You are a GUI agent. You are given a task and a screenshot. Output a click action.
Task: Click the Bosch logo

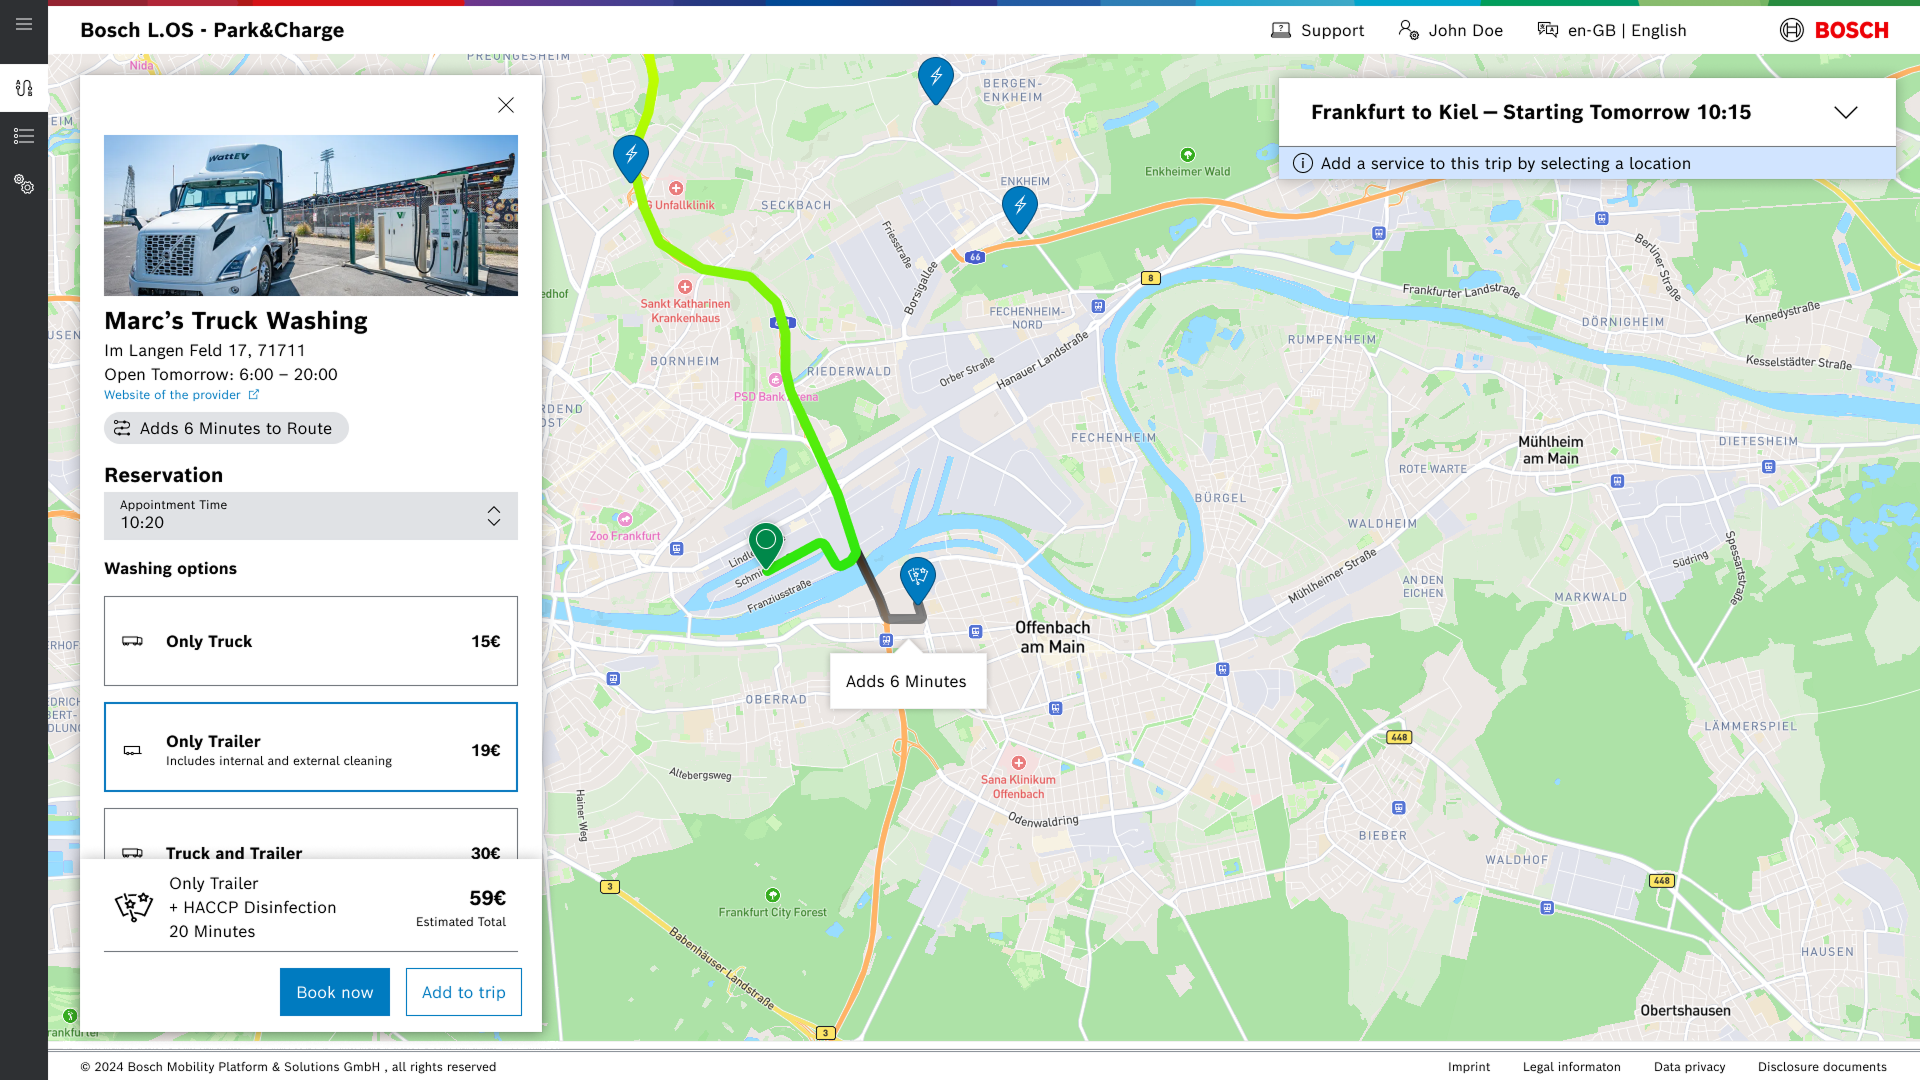pyautogui.click(x=1834, y=30)
